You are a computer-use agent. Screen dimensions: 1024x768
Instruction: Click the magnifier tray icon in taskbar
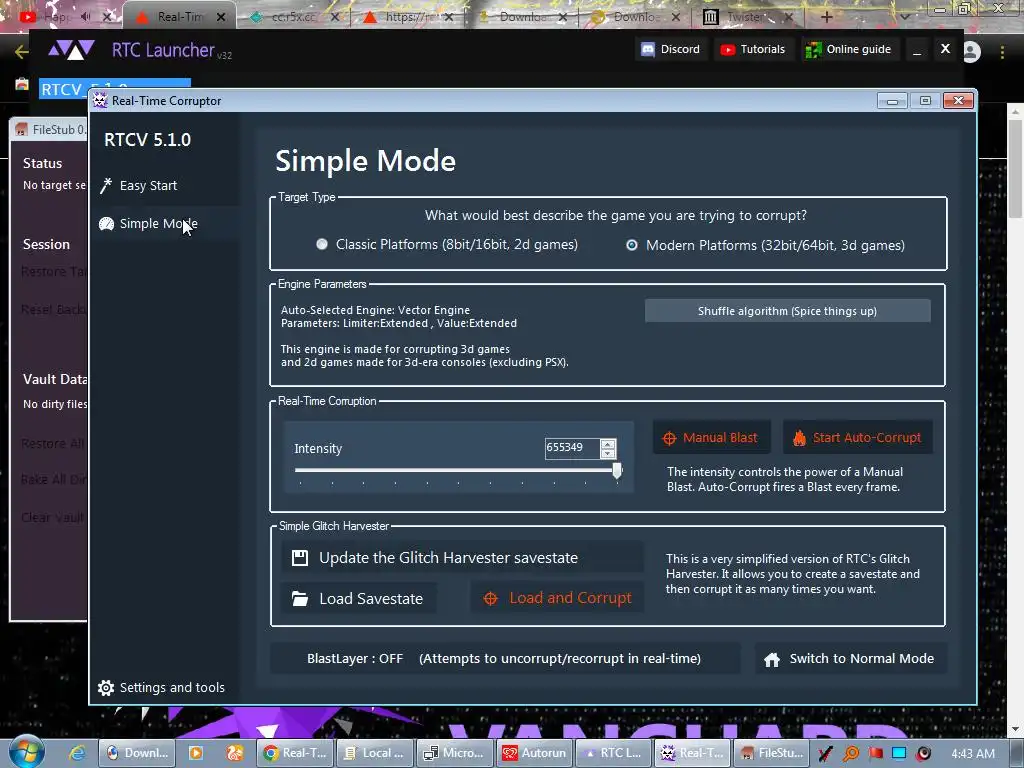850,753
